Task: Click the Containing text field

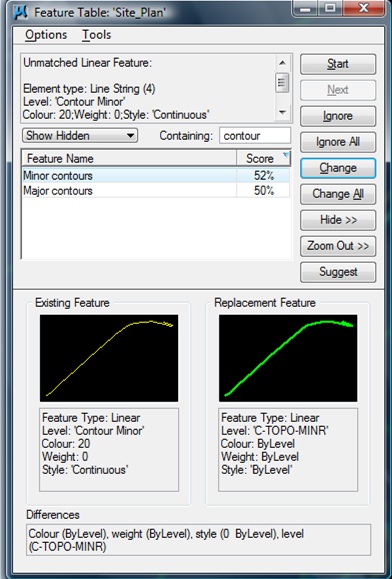Action: point(255,136)
